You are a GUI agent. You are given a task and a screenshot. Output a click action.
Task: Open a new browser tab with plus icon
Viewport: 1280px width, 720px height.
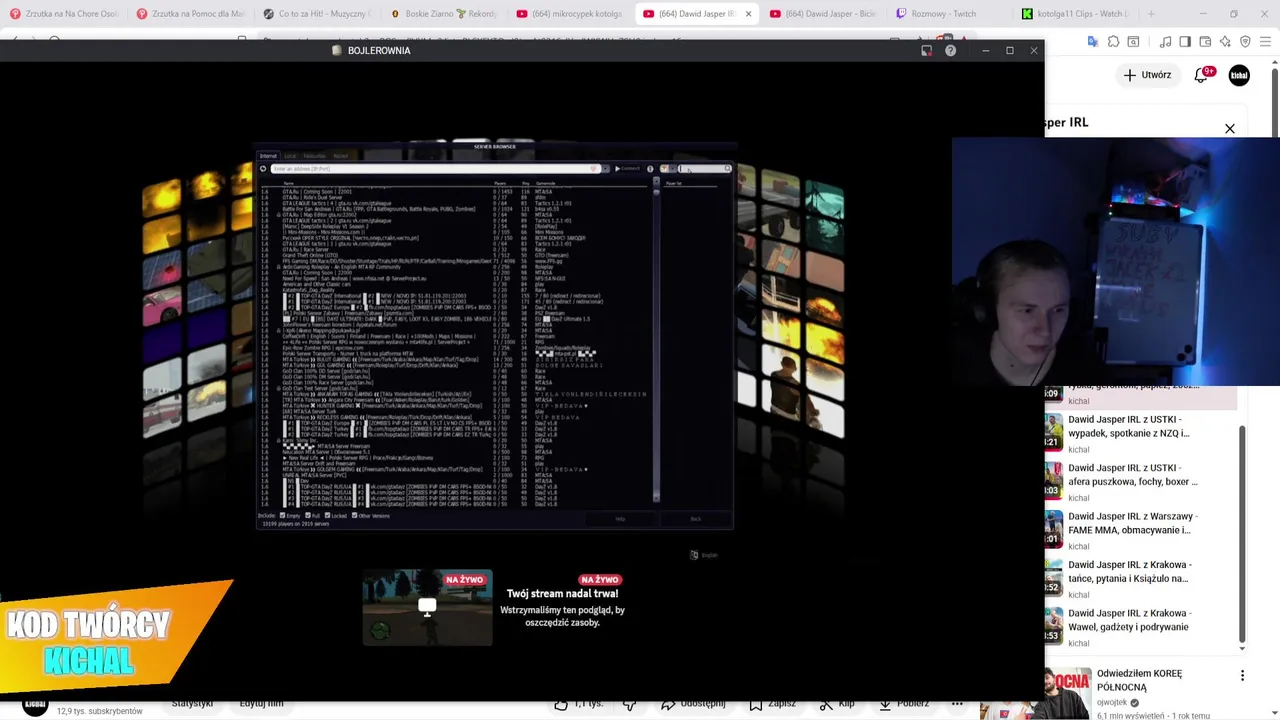pyautogui.click(x=1151, y=14)
